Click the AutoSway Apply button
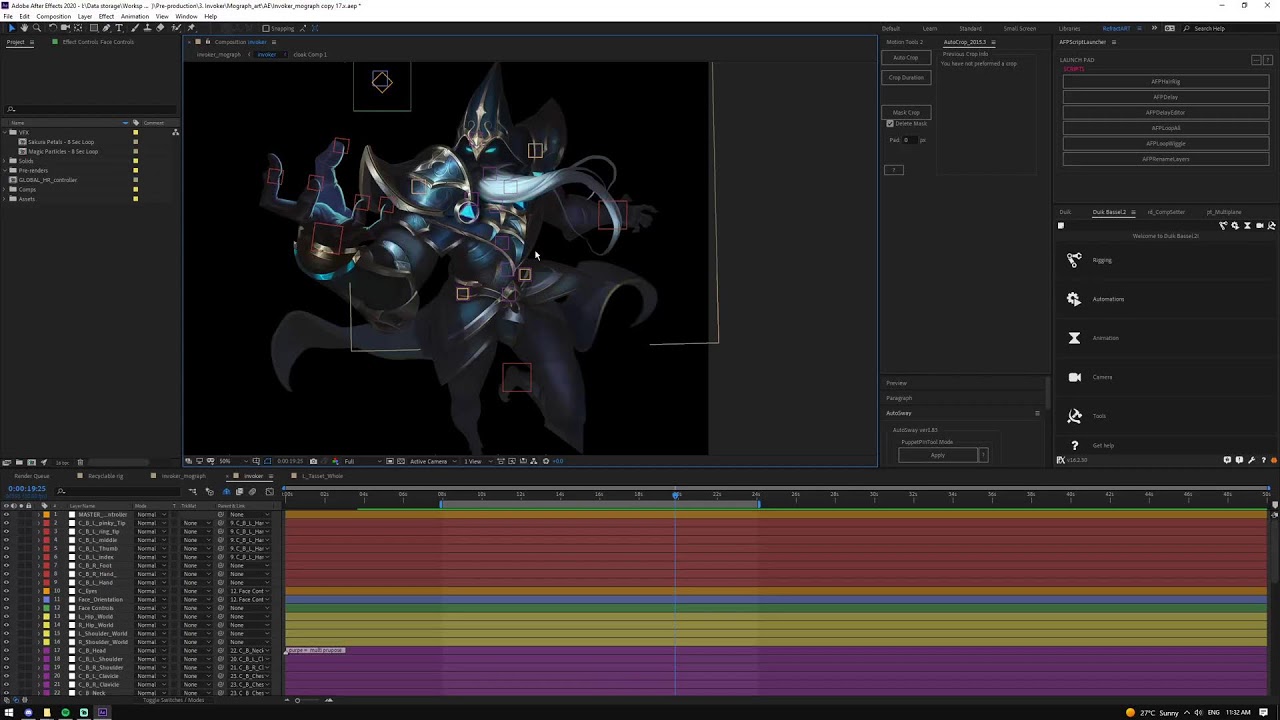The height and width of the screenshot is (720, 1280). [938, 455]
